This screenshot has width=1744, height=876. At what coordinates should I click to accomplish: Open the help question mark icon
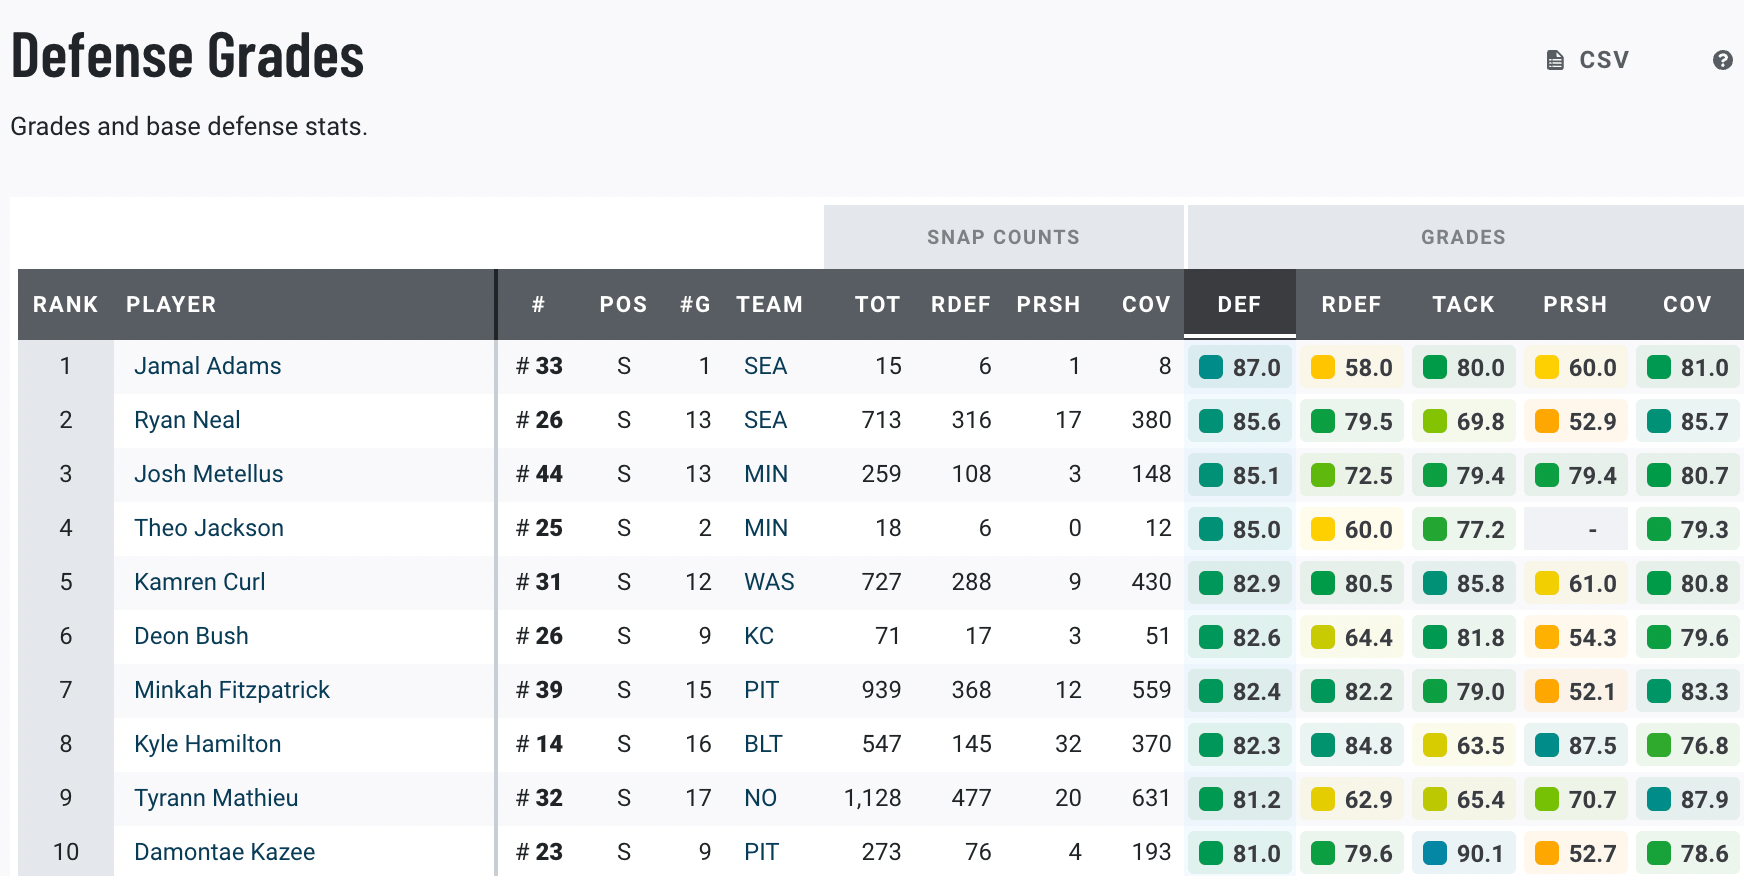point(1723,59)
